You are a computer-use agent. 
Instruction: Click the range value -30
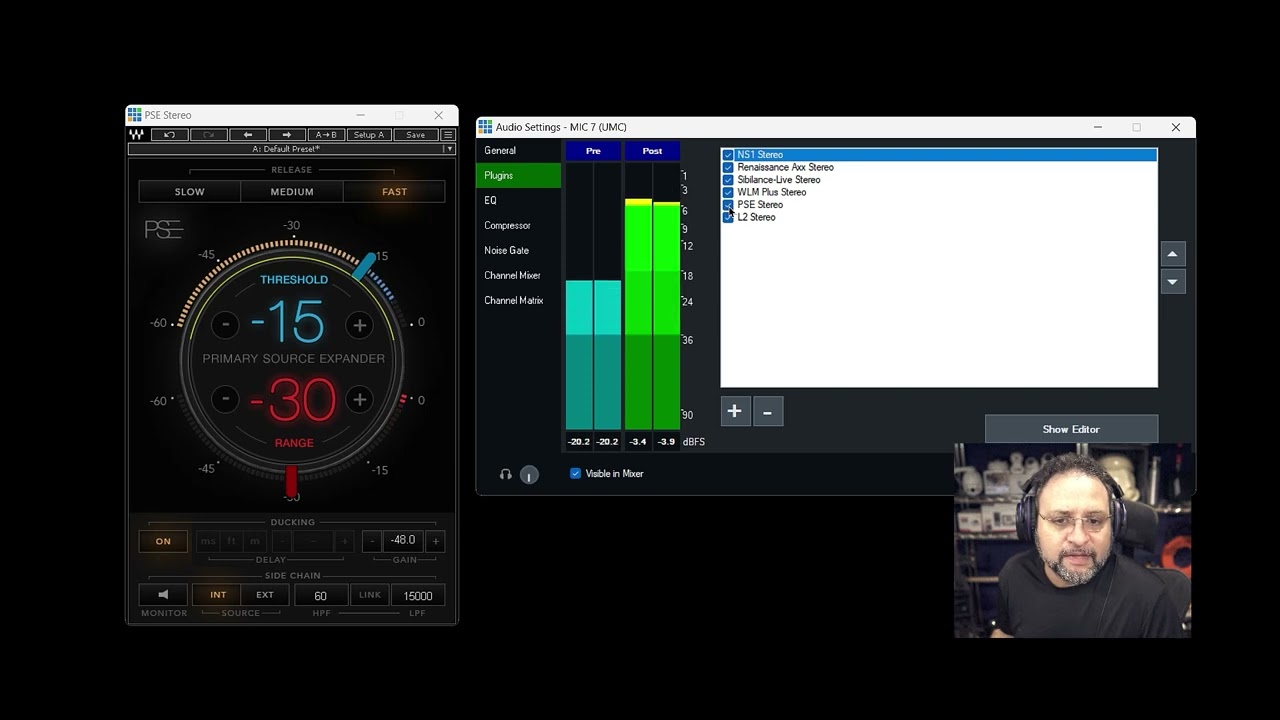coord(293,400)
